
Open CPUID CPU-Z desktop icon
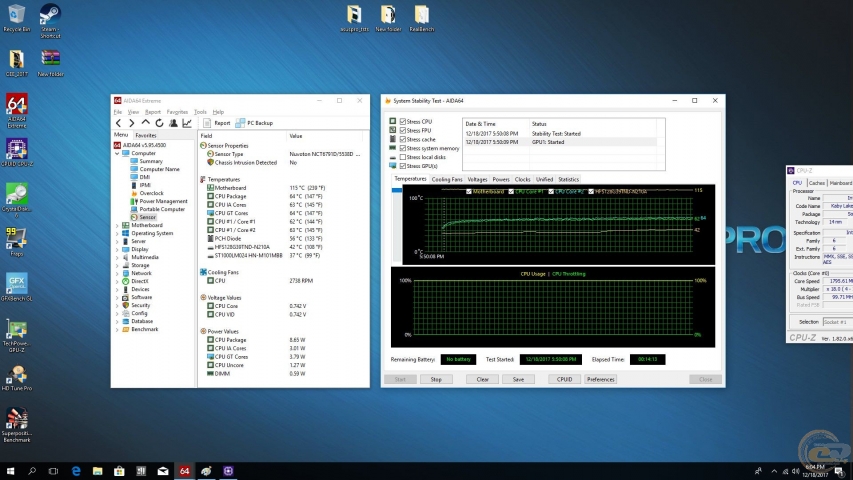(16, 152)
